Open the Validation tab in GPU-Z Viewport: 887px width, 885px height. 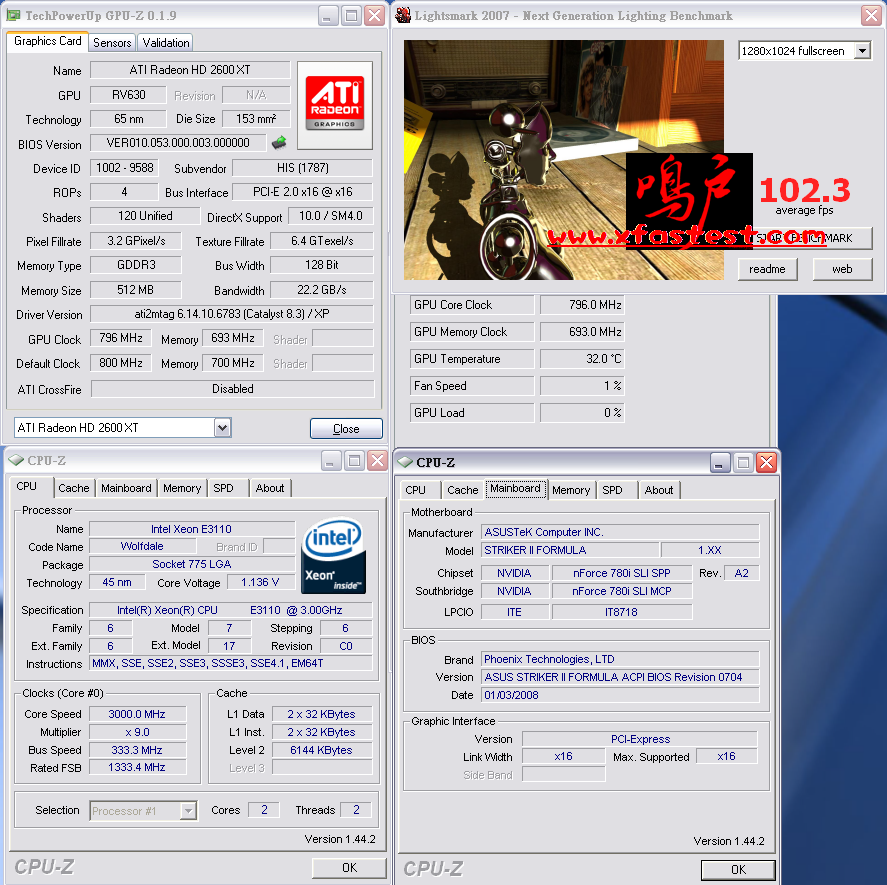[x=166, y=43]
